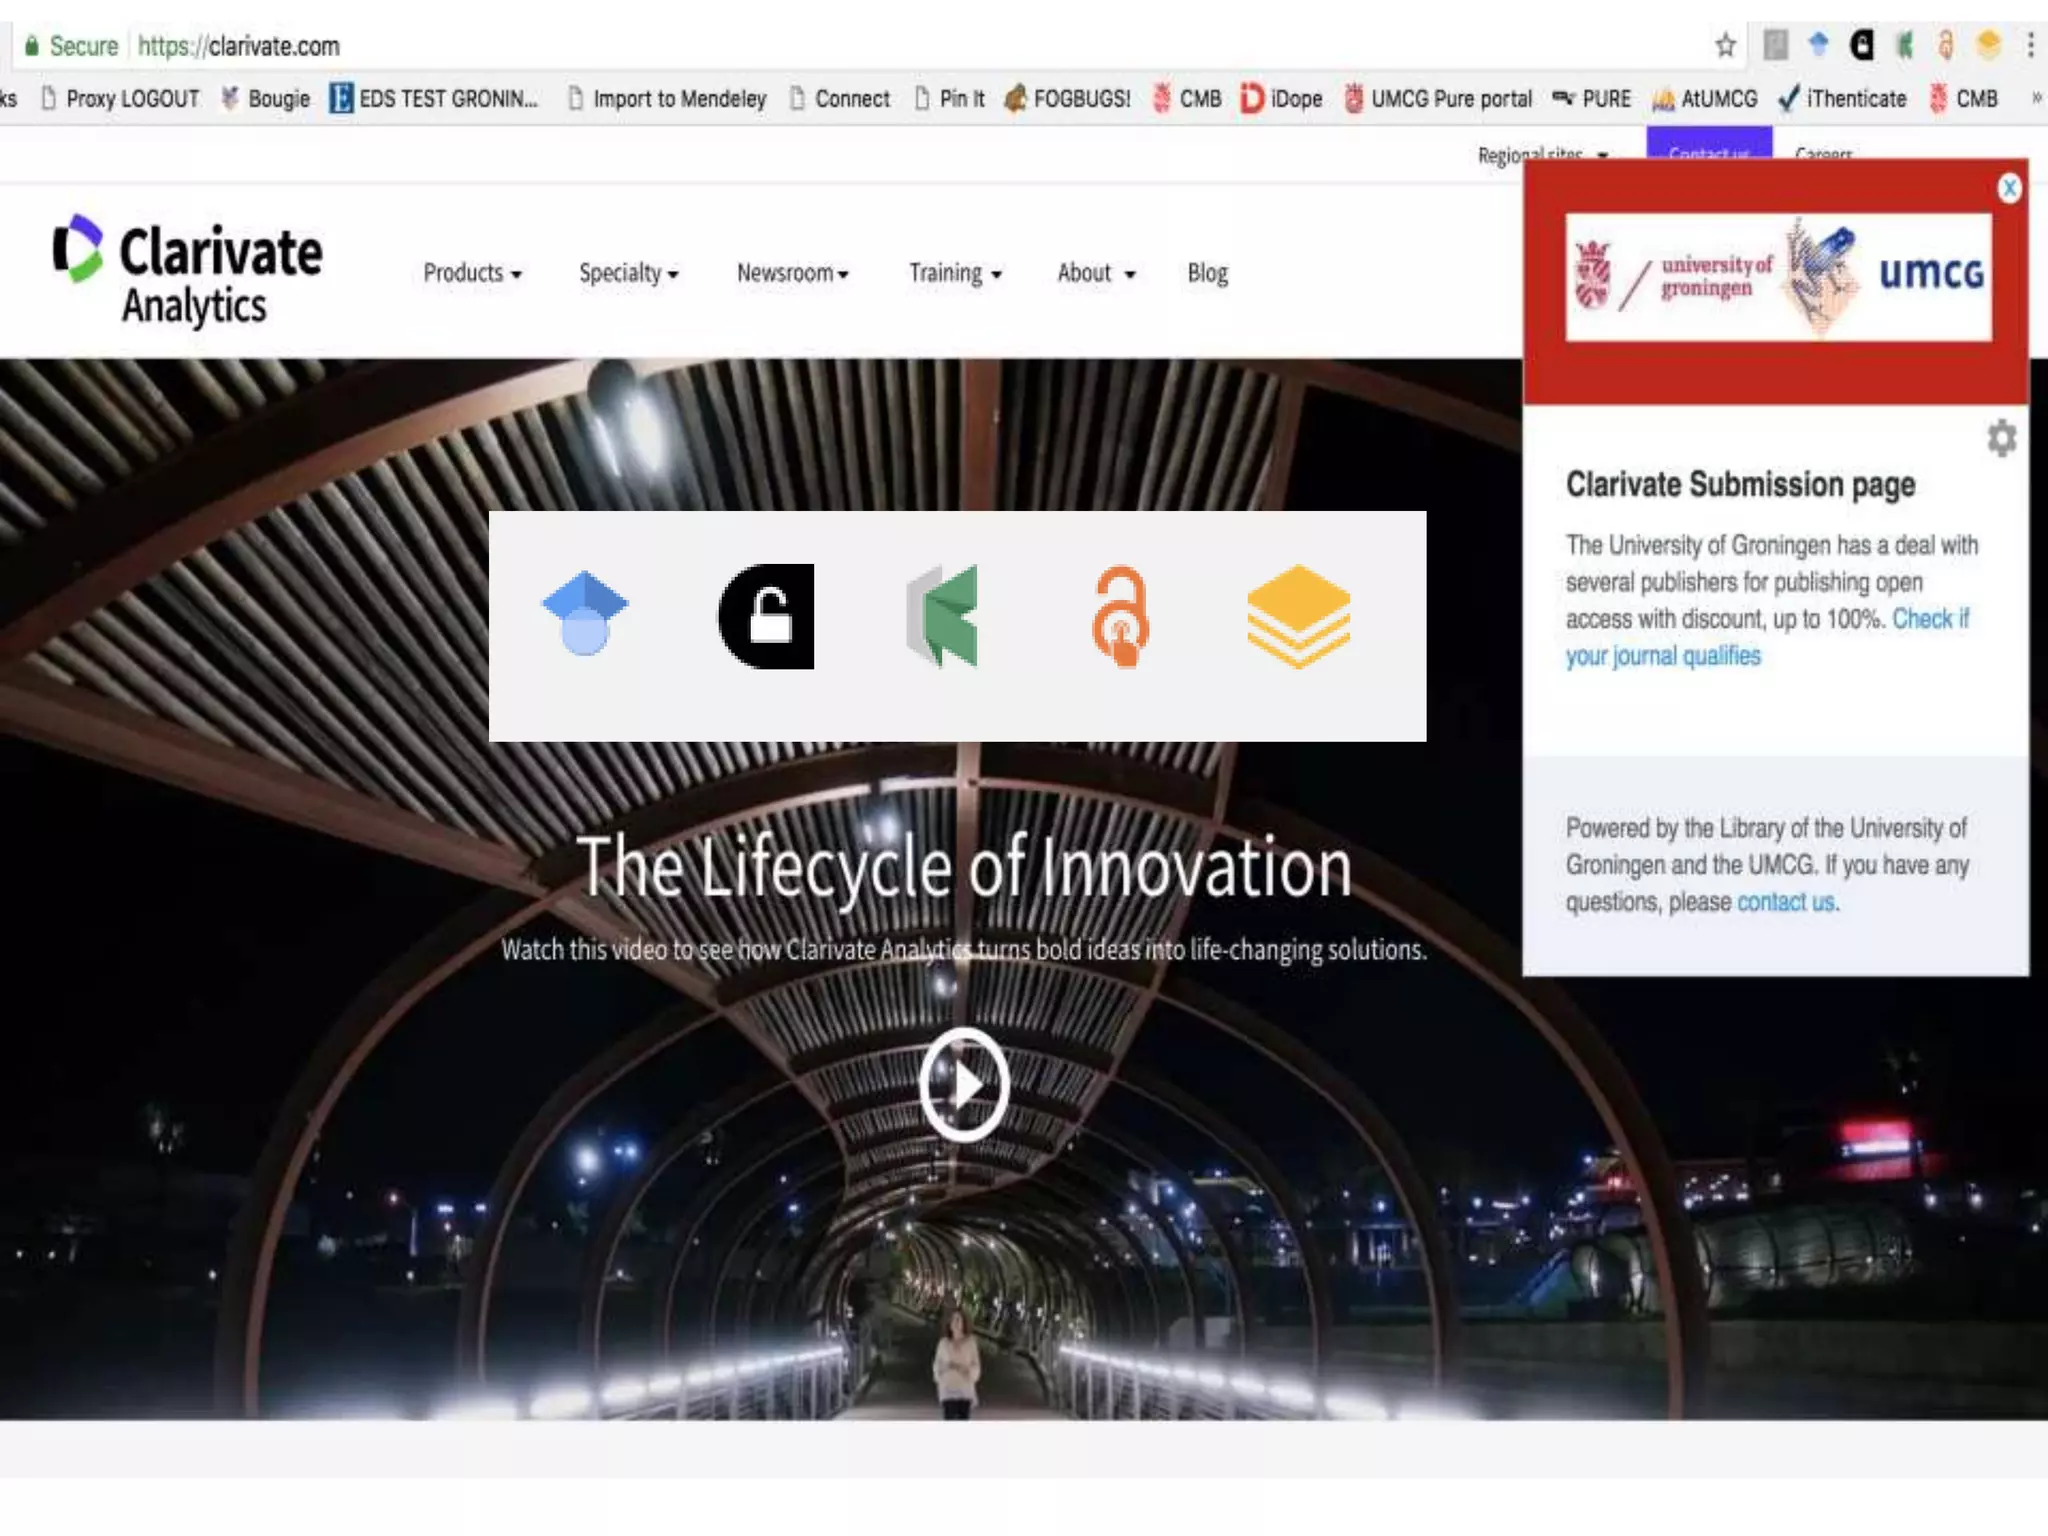Click the Clarivate Analytics logo
Screen dimensions: 2048x1536
tap(188, 270)
